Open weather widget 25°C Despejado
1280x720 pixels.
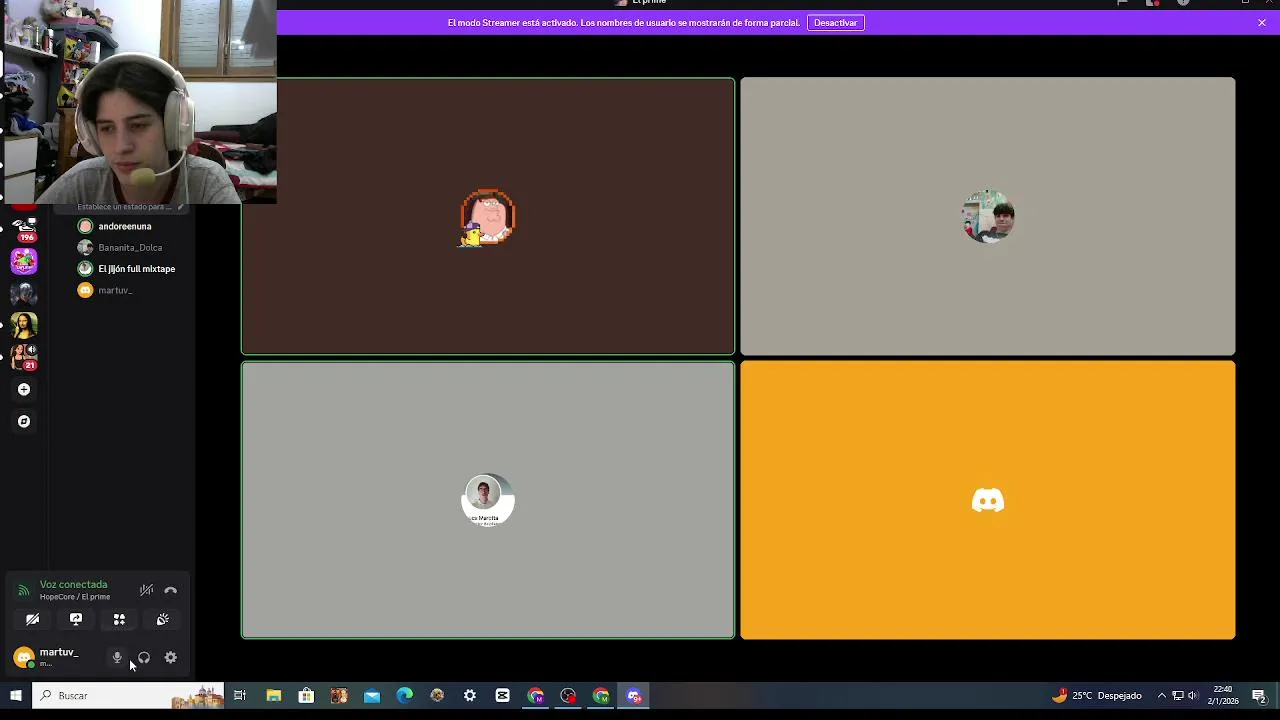(1097, 696)
